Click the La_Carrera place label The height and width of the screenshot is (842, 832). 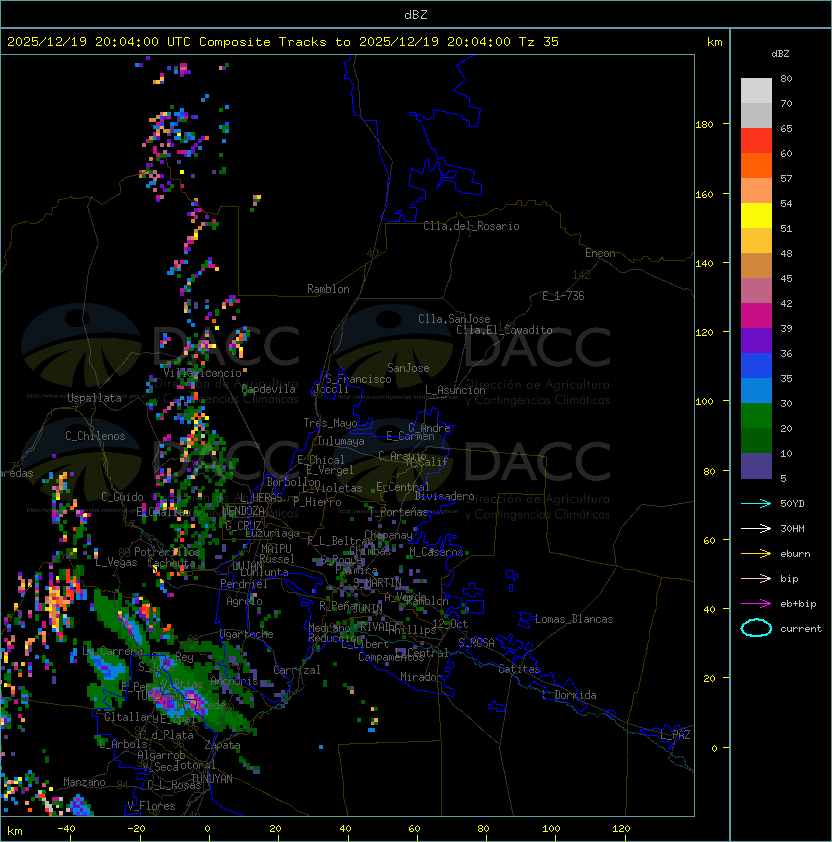point(112,651)
